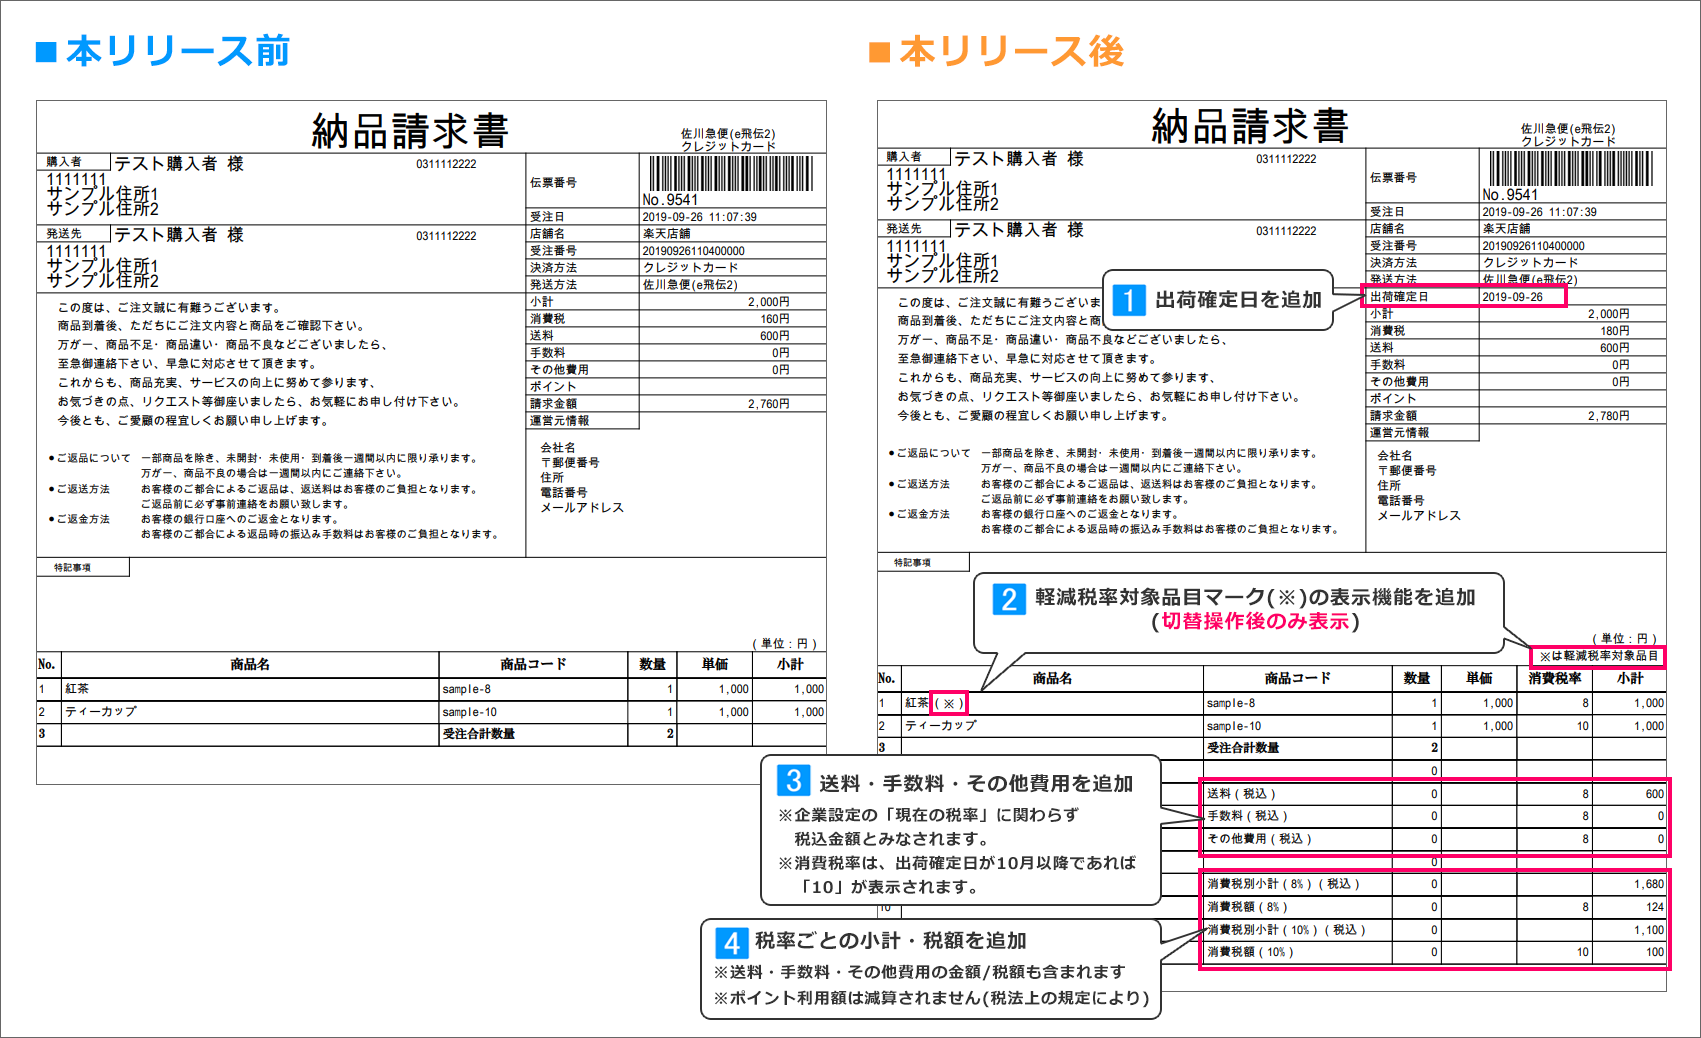Select sample-8 product code in before-release invoice
Image resolution: width=1701 pixels, height=1038 pixels.
point(467,689)
